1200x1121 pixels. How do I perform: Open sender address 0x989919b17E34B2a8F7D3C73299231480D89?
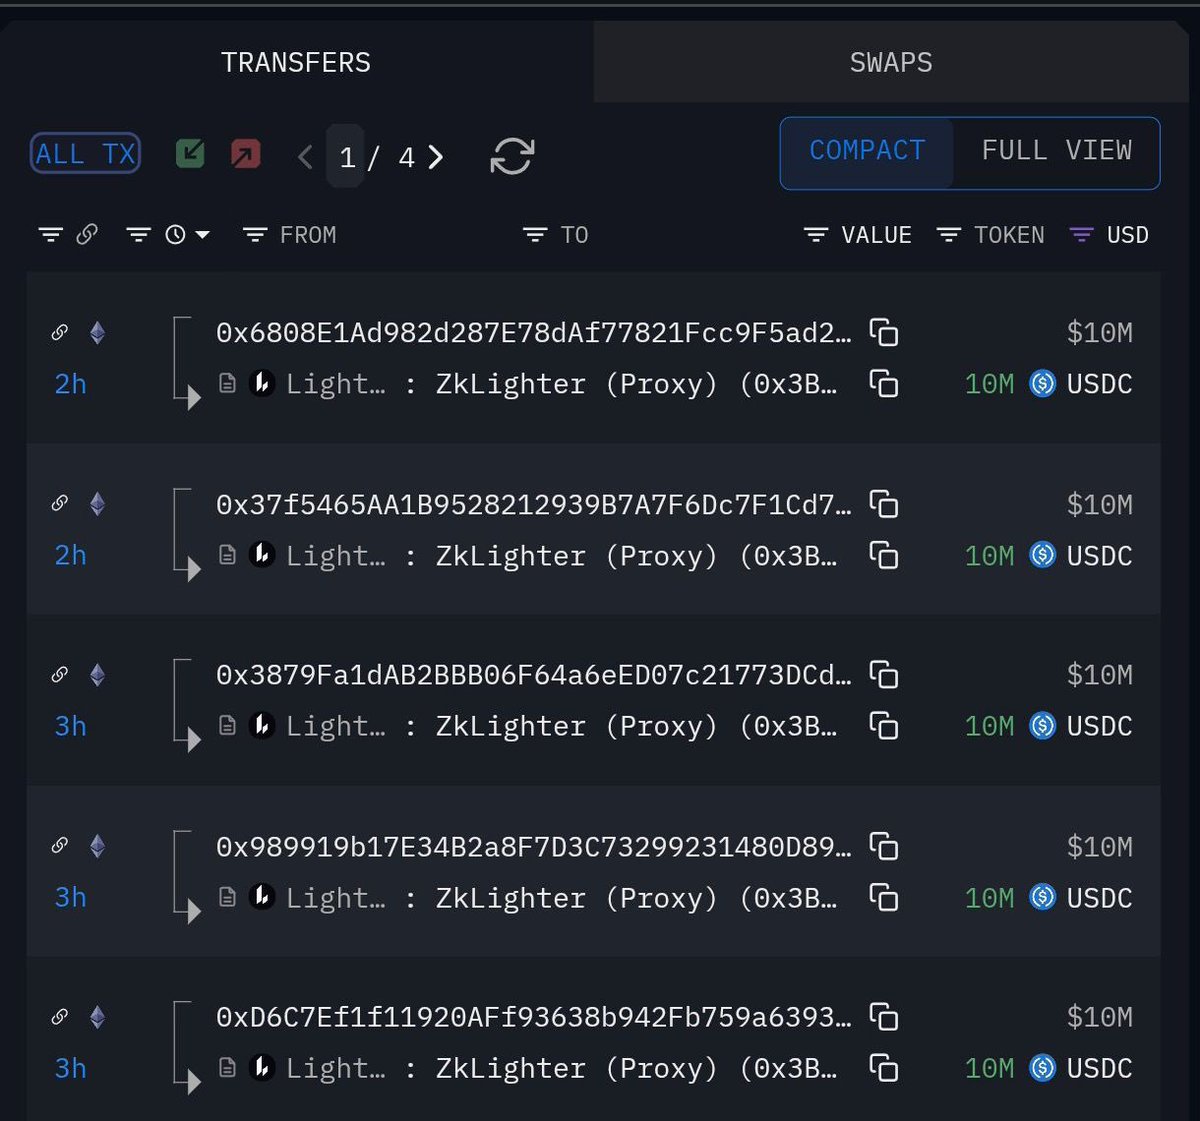tap(534, 847)
